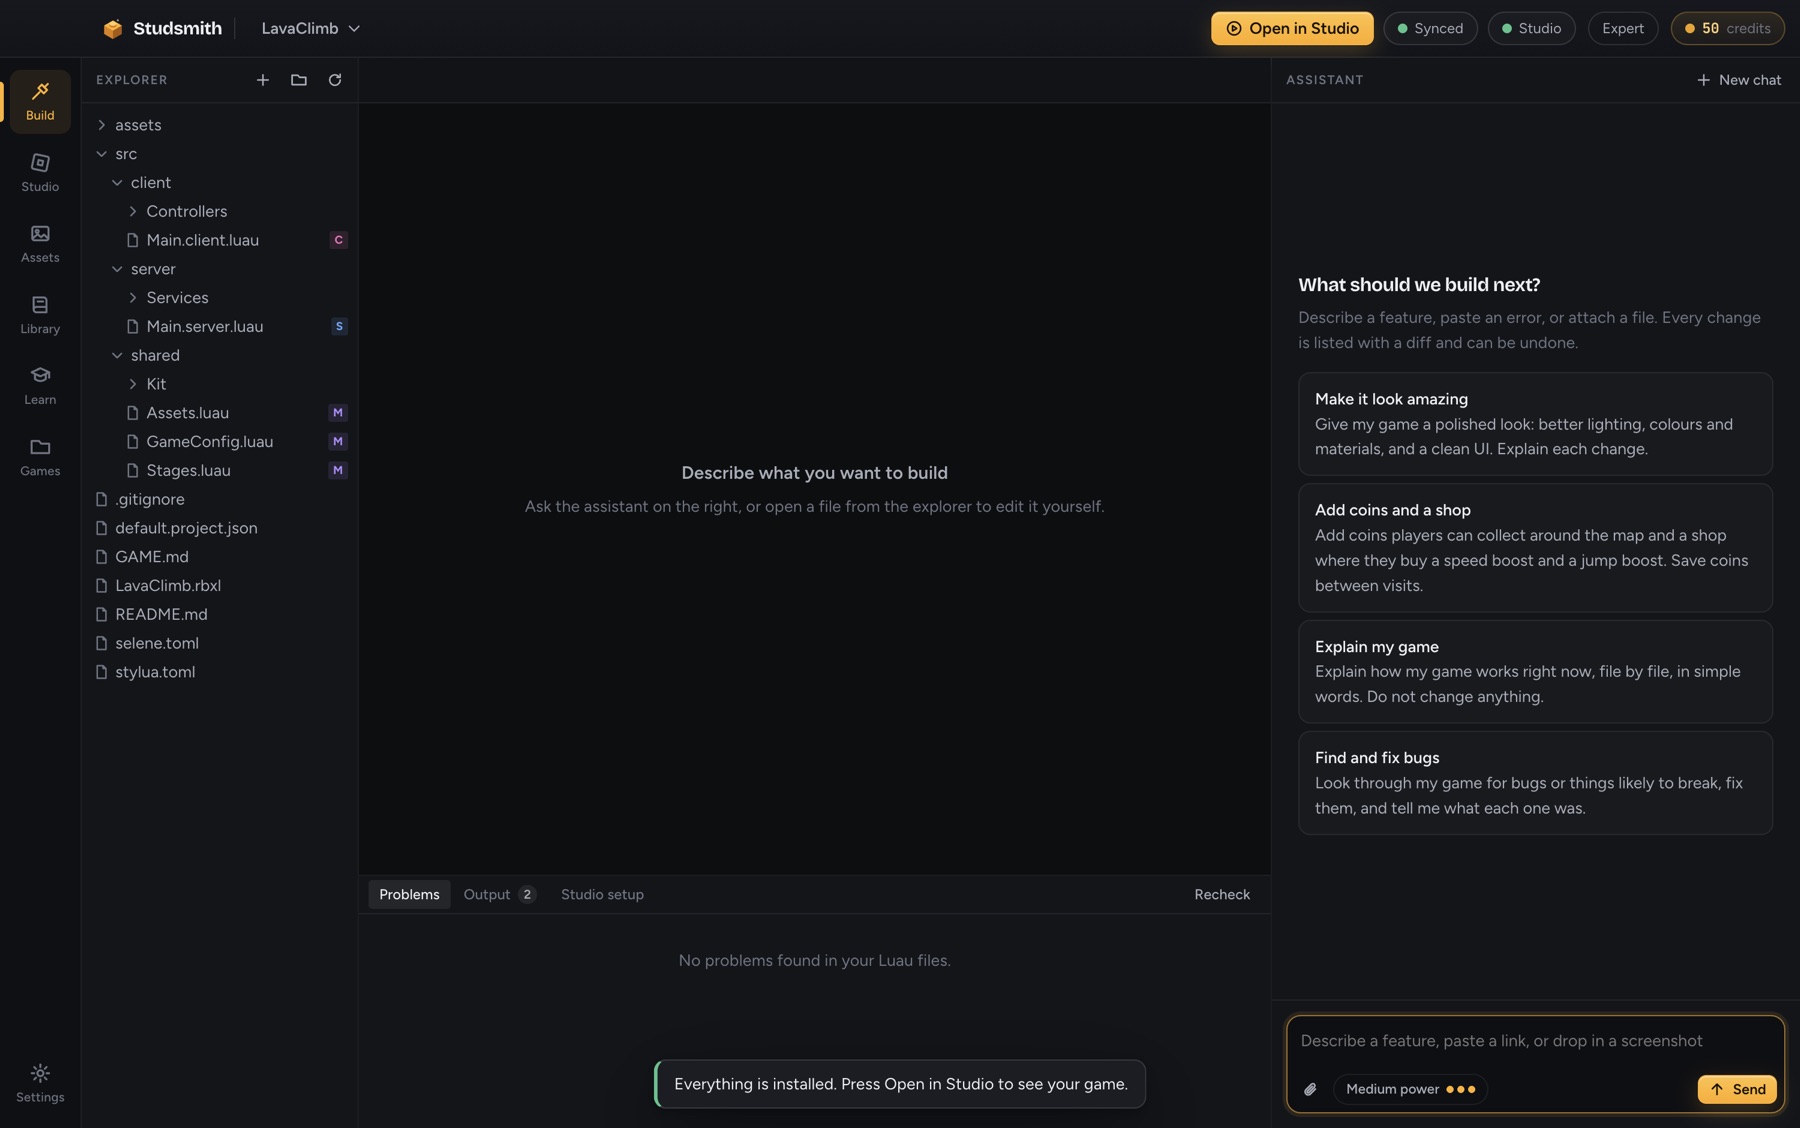
Task: Click the Synced status pill
Action: tap(1430, 28)
